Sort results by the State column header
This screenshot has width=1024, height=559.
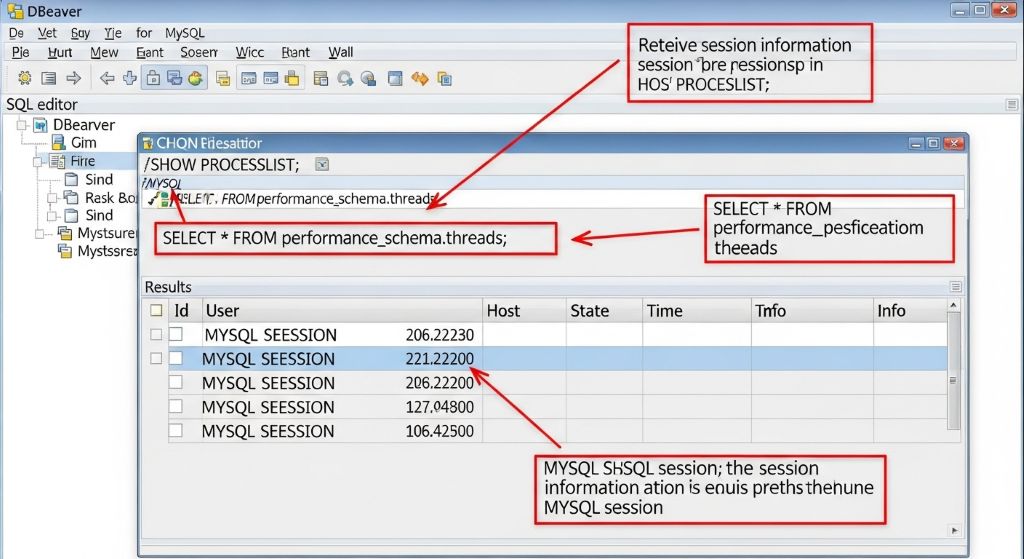click(604, 310)
